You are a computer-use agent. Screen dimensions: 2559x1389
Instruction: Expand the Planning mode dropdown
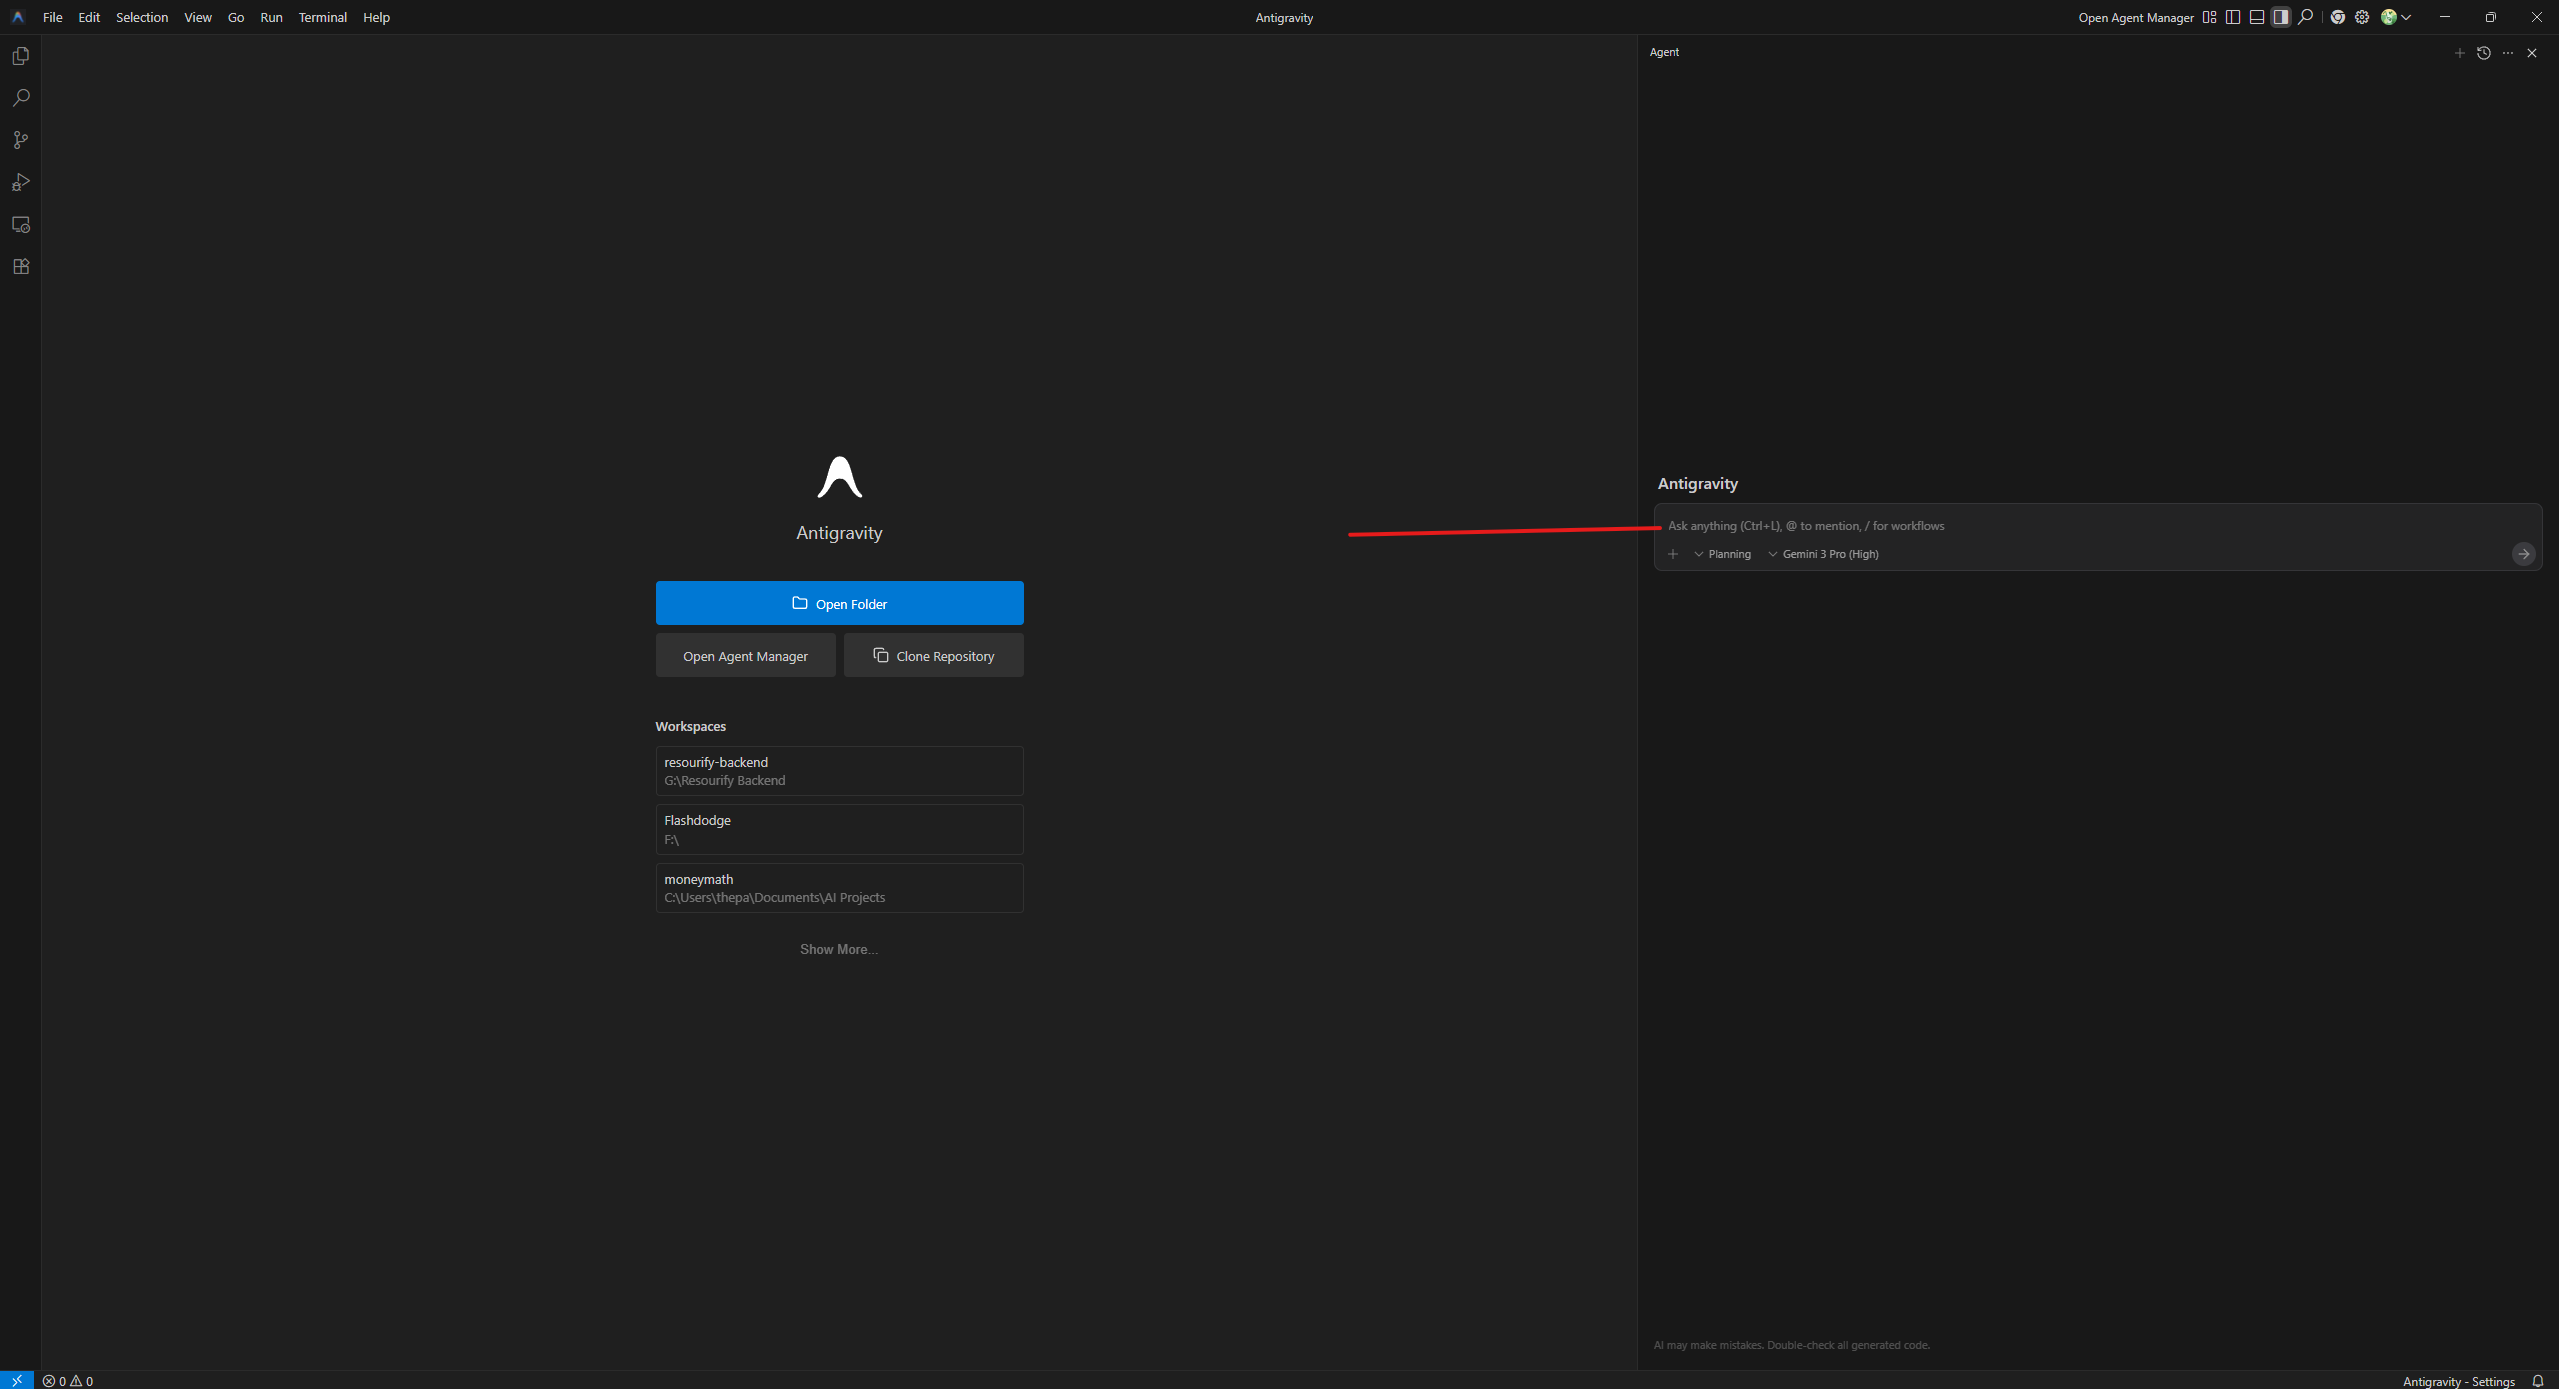pos(1722,554)
